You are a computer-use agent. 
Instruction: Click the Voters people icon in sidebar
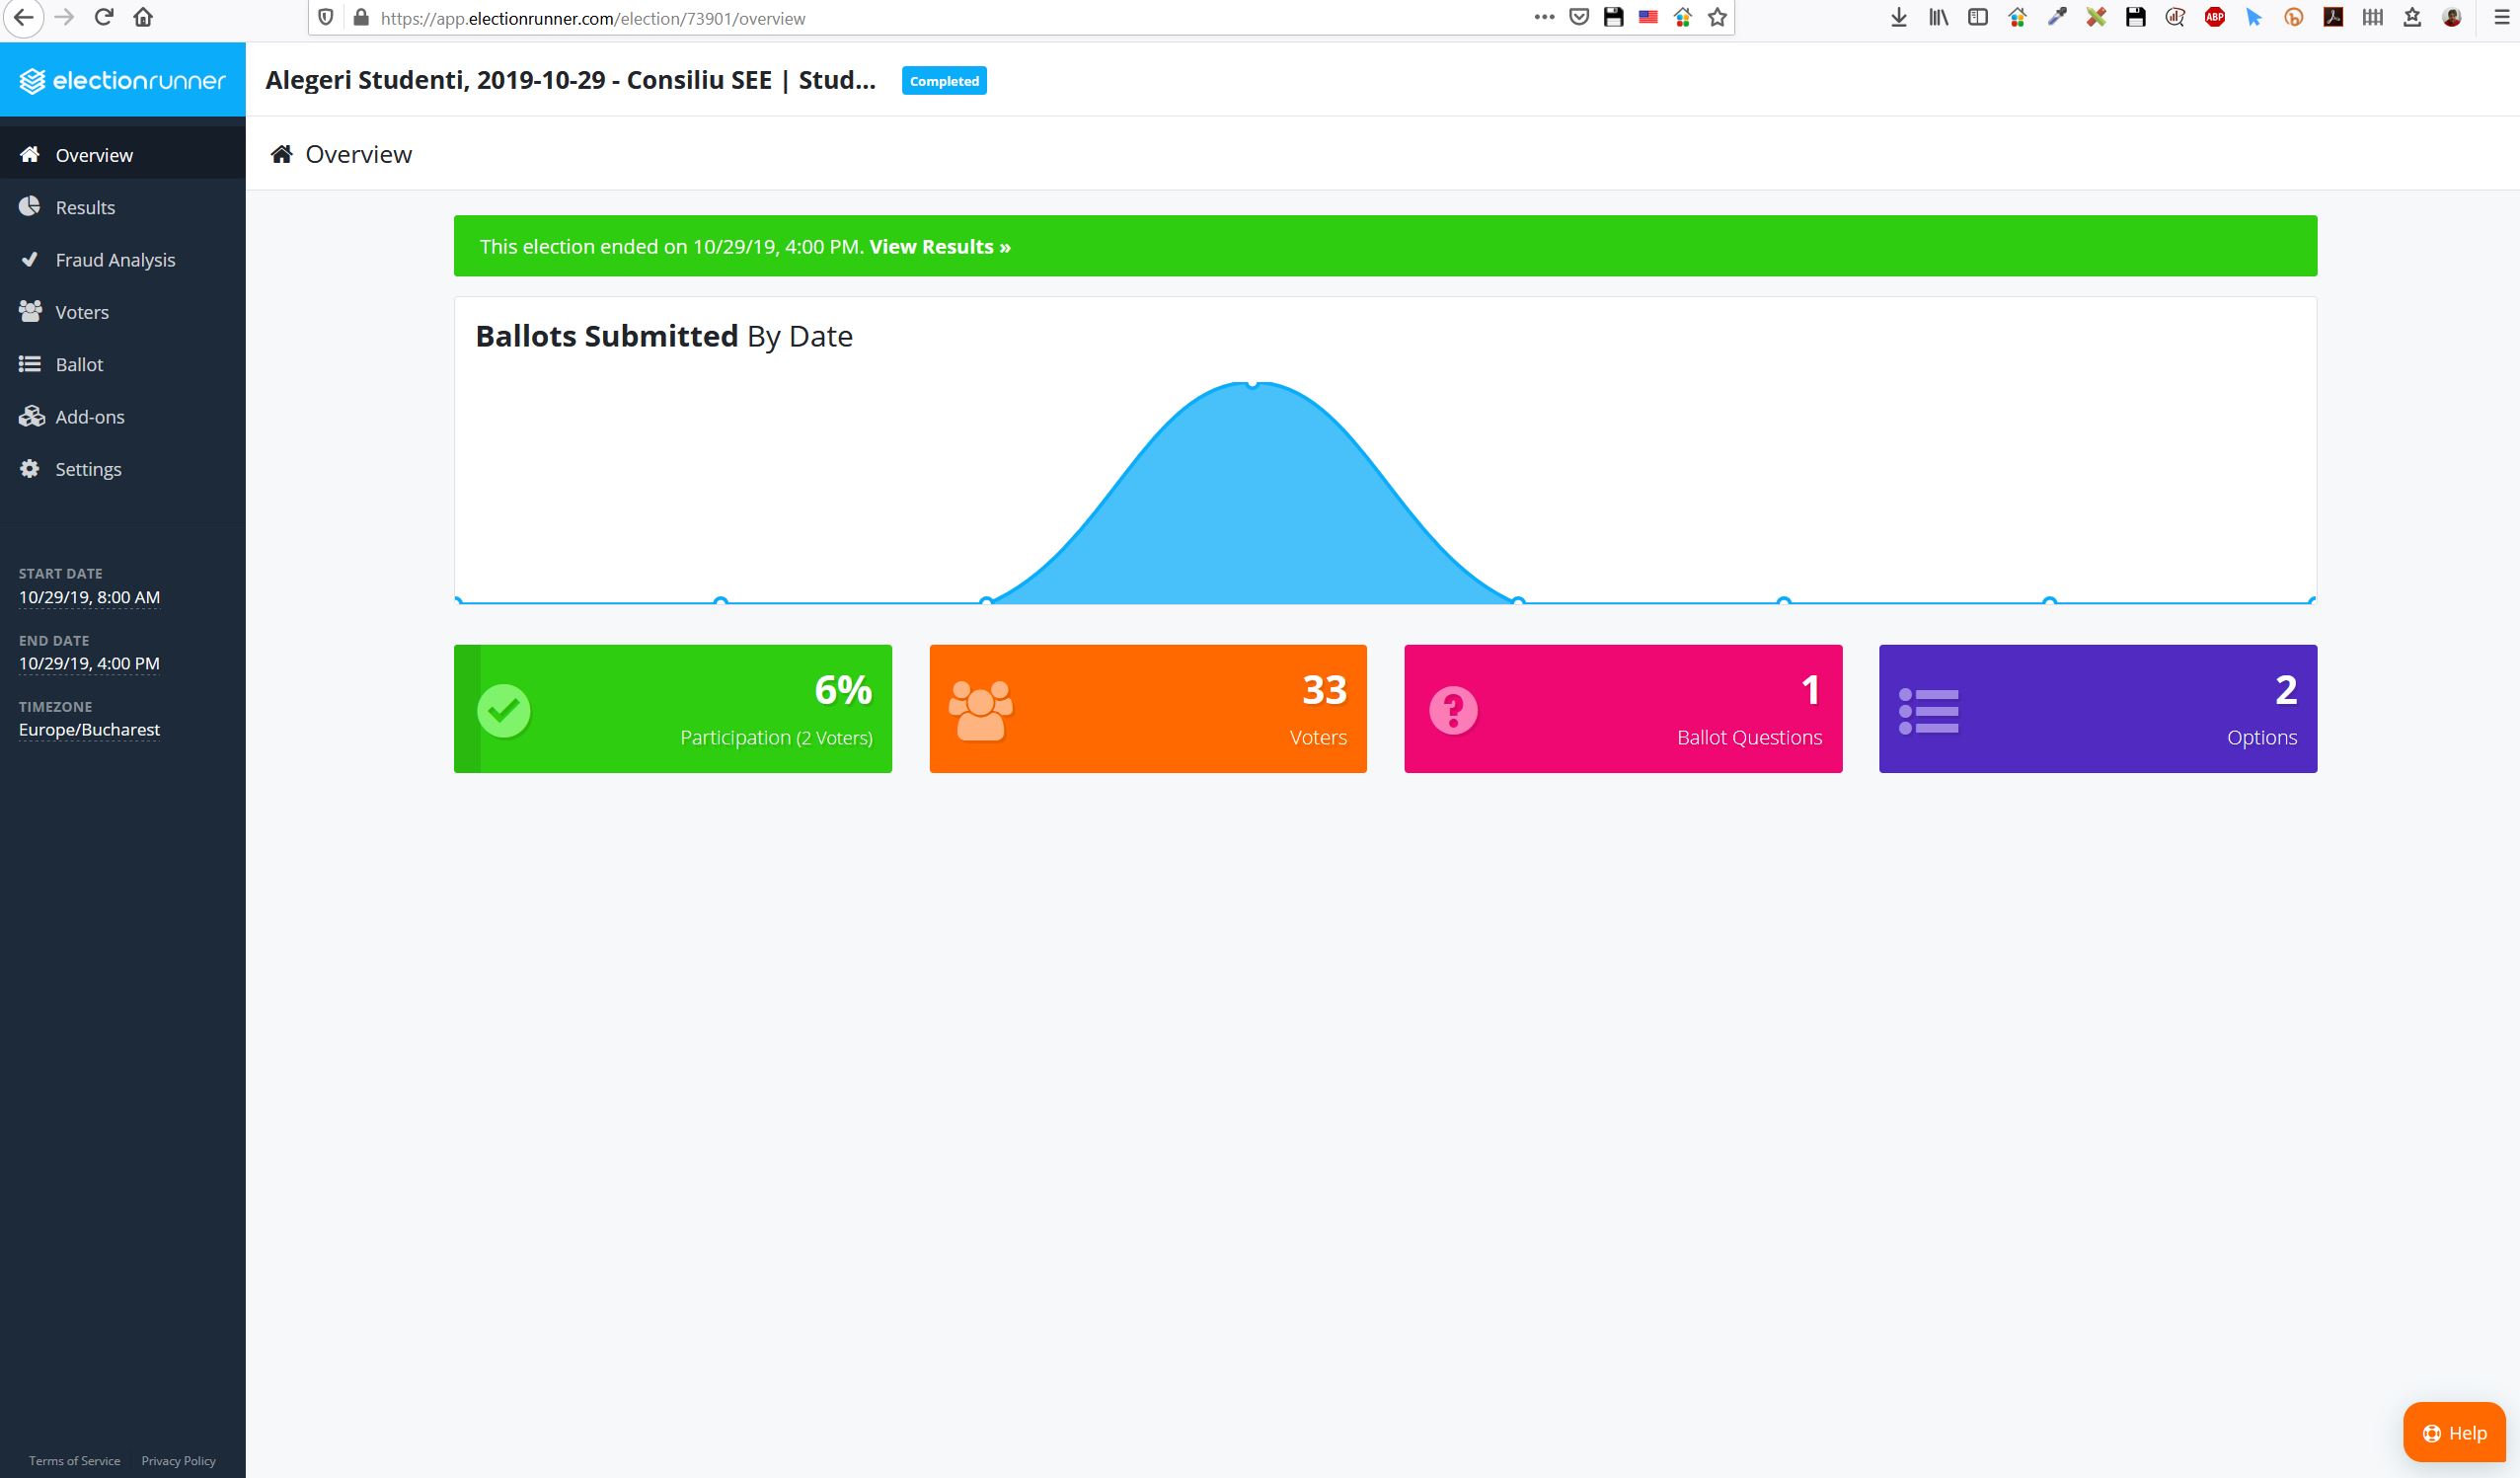(x=31, y=311)
